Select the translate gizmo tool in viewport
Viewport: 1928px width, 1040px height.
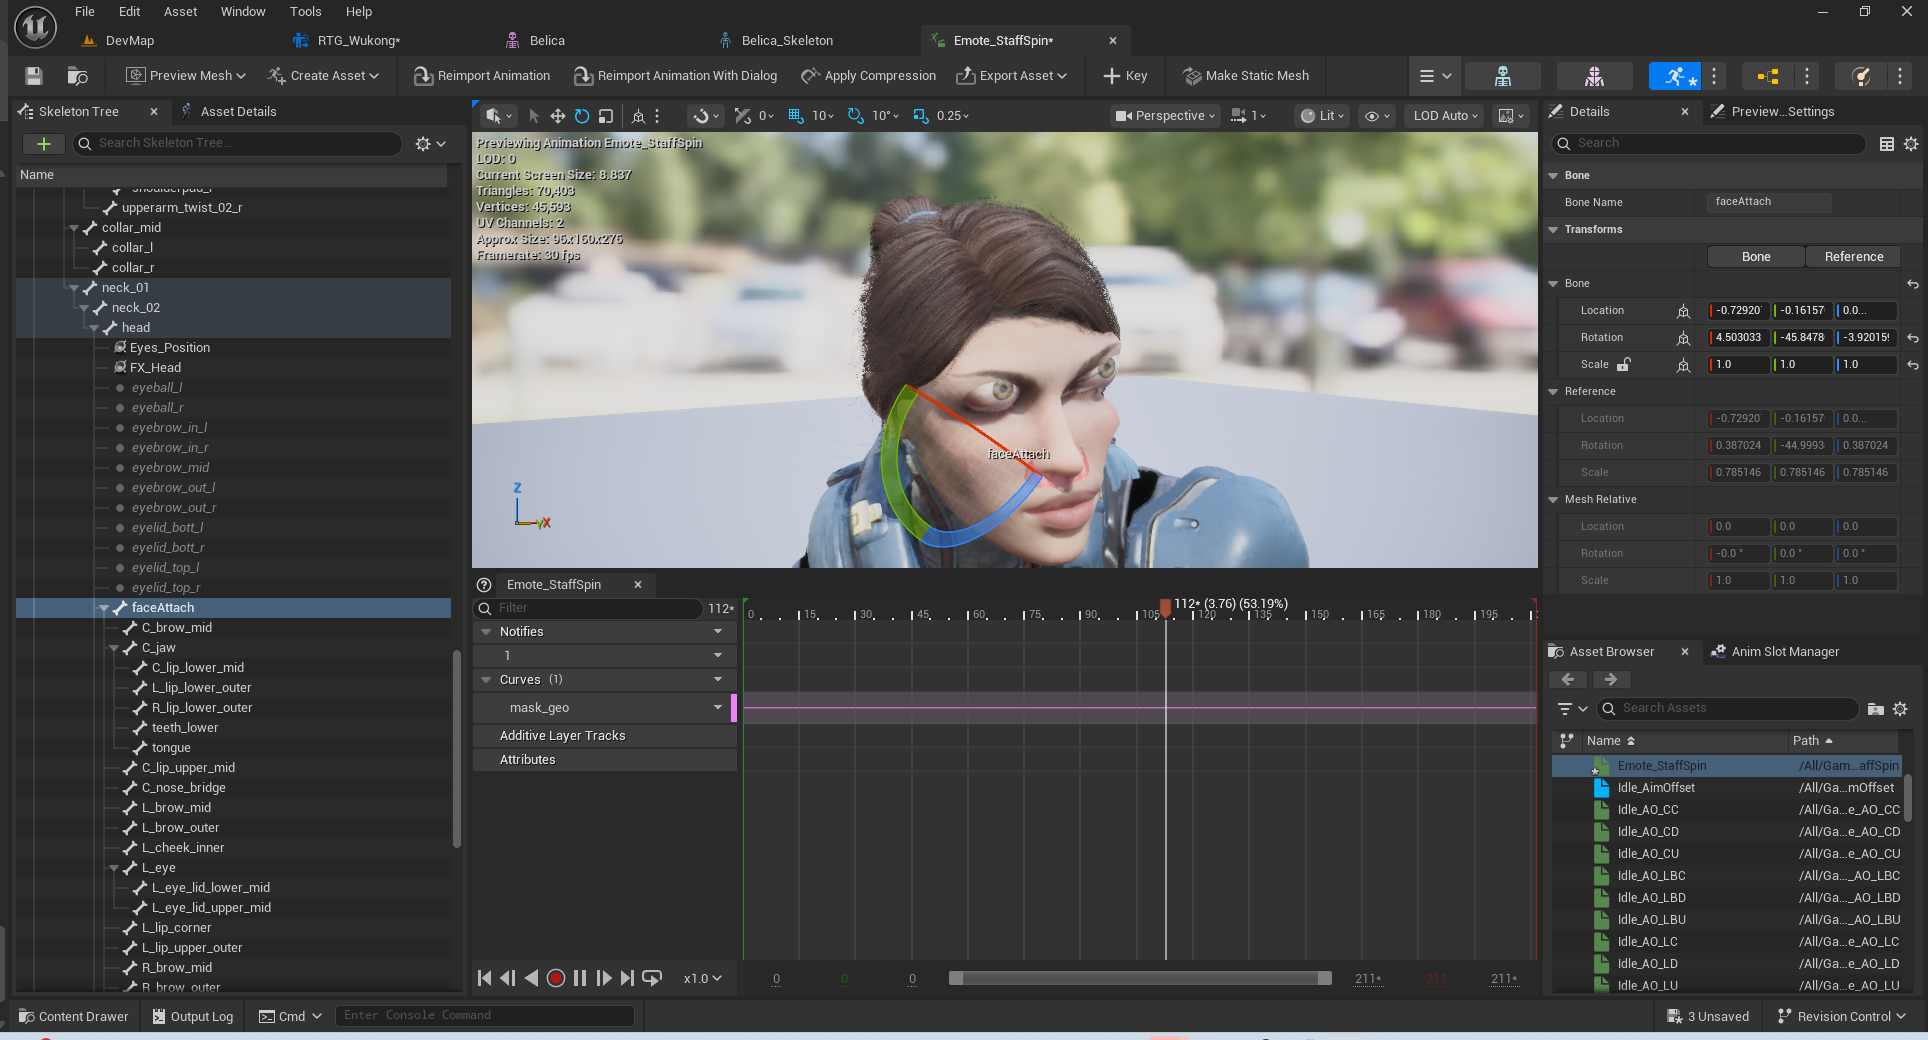click(x=557, y=116)
